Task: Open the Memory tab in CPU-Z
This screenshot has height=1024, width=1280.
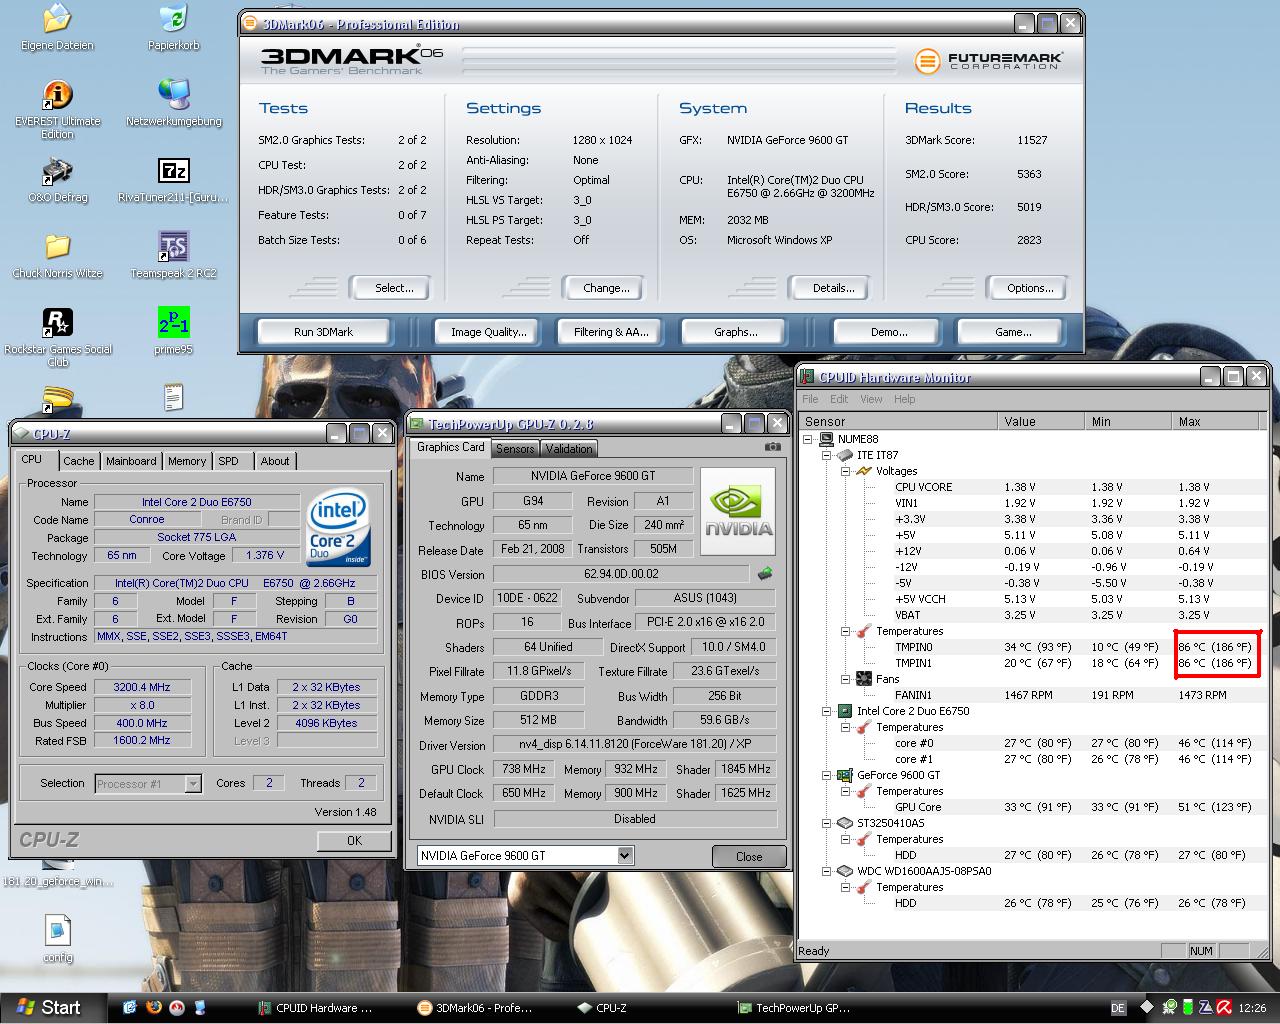Action: click(x=187, y=461)
